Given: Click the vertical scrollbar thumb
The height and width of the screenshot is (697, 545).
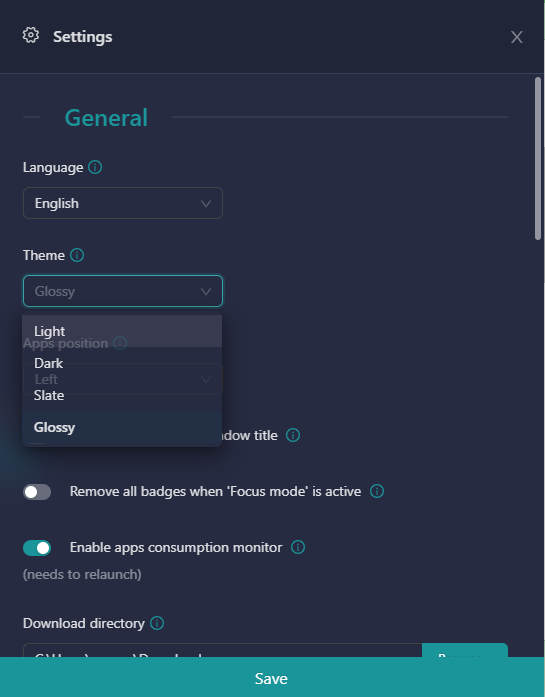Looking at the screenshot, I should [x=538, y=158].
